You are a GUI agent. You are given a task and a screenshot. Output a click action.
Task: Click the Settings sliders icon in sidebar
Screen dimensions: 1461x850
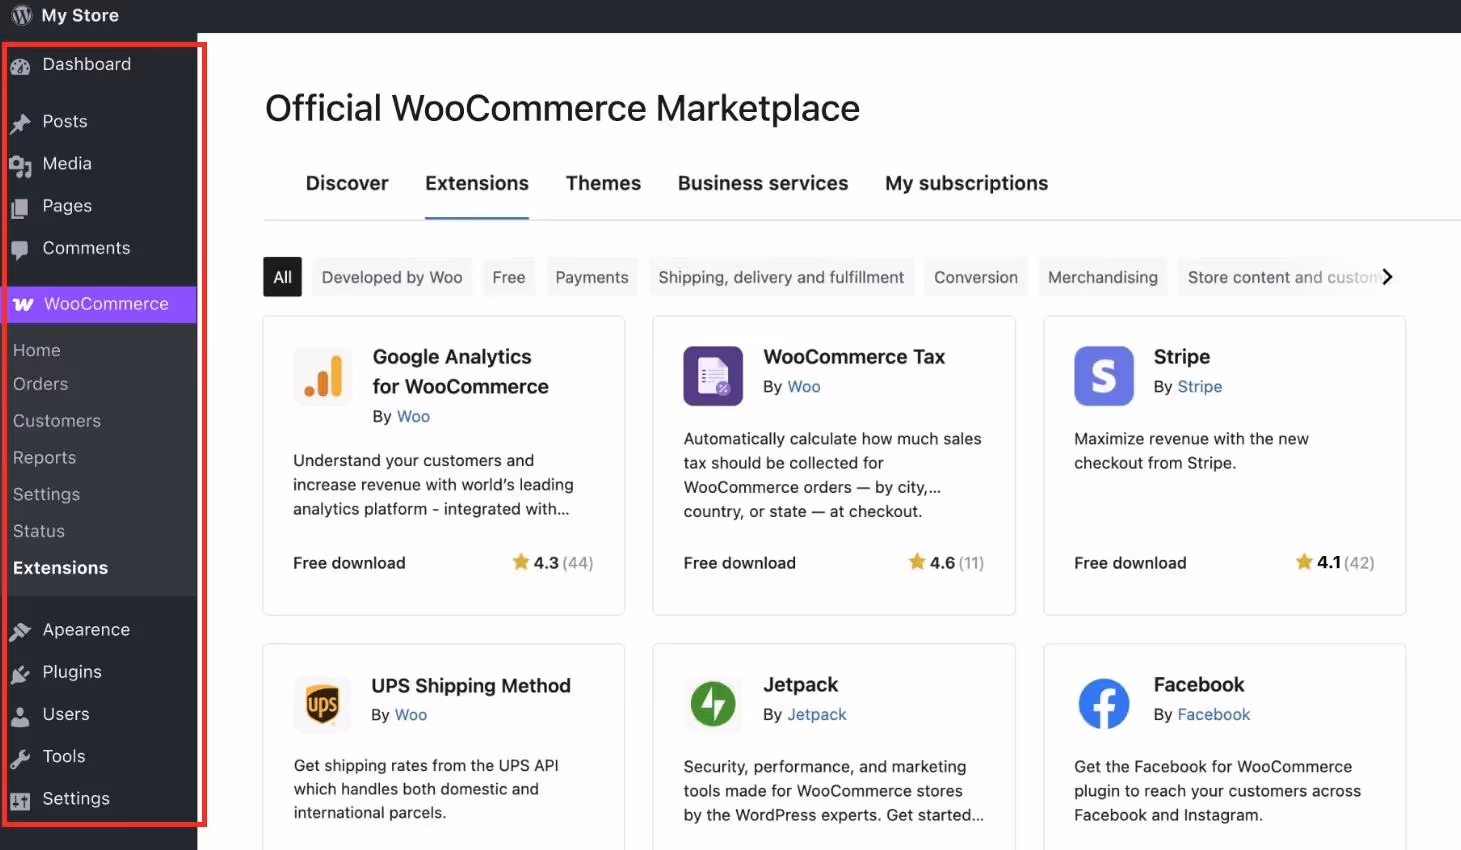20,800
